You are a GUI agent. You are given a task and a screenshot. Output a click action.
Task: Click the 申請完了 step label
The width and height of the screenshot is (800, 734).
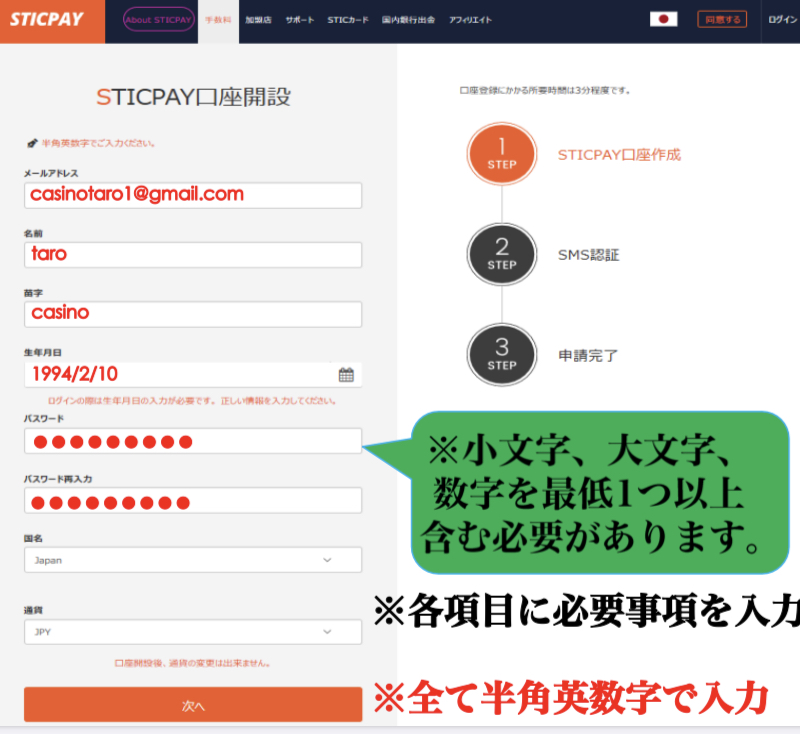coord(588,356)
